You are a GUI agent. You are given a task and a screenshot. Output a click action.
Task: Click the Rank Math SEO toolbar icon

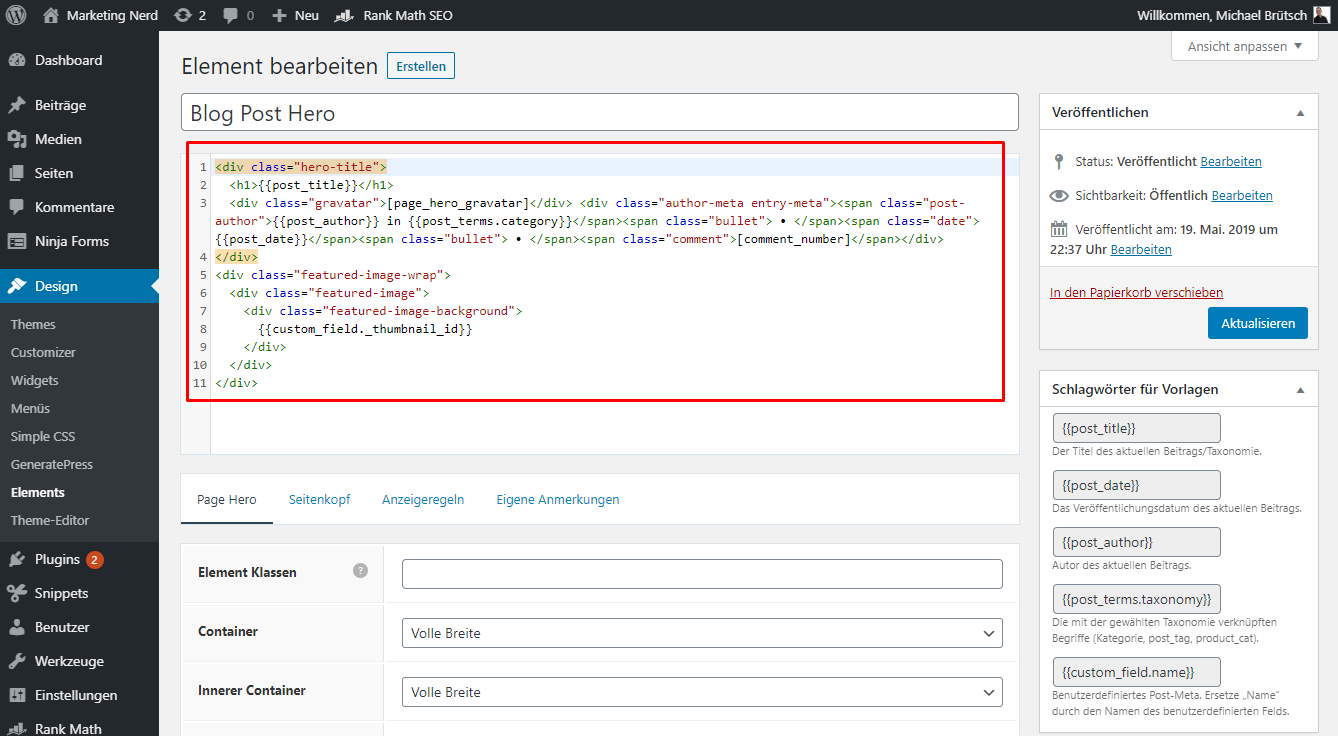(x=344, y=16)
